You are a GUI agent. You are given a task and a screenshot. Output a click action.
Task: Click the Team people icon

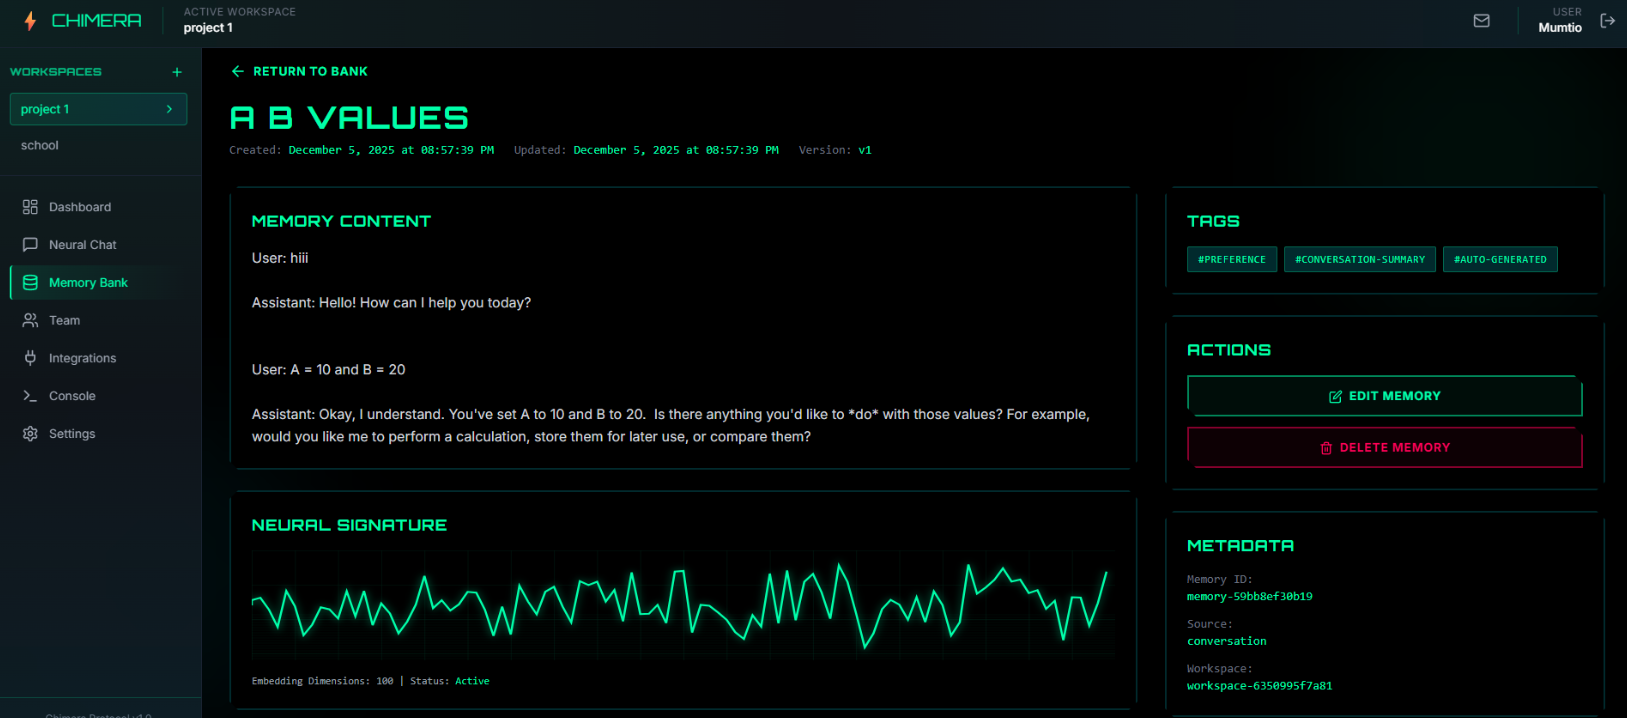(30, 321)
